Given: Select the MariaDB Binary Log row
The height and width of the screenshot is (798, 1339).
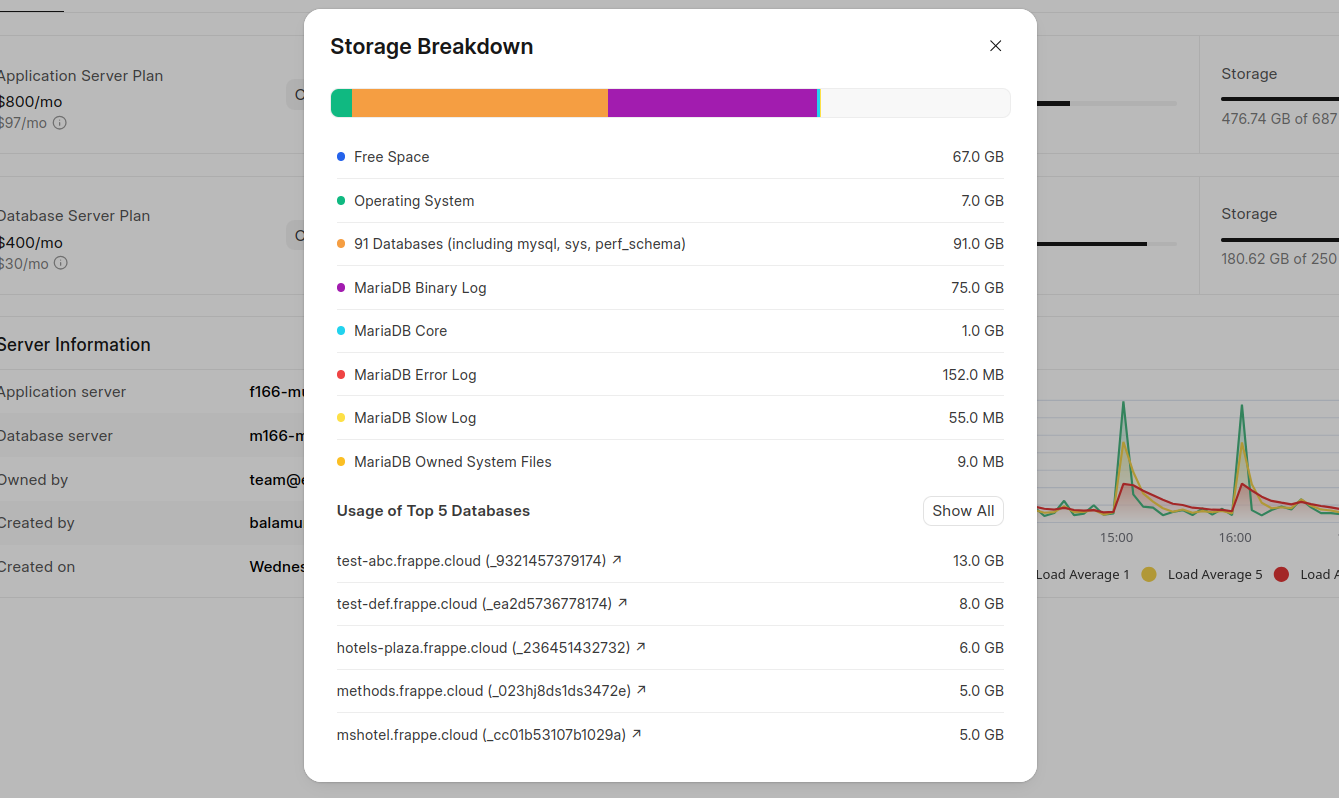Looking at the screenshot, I should 670,288.
